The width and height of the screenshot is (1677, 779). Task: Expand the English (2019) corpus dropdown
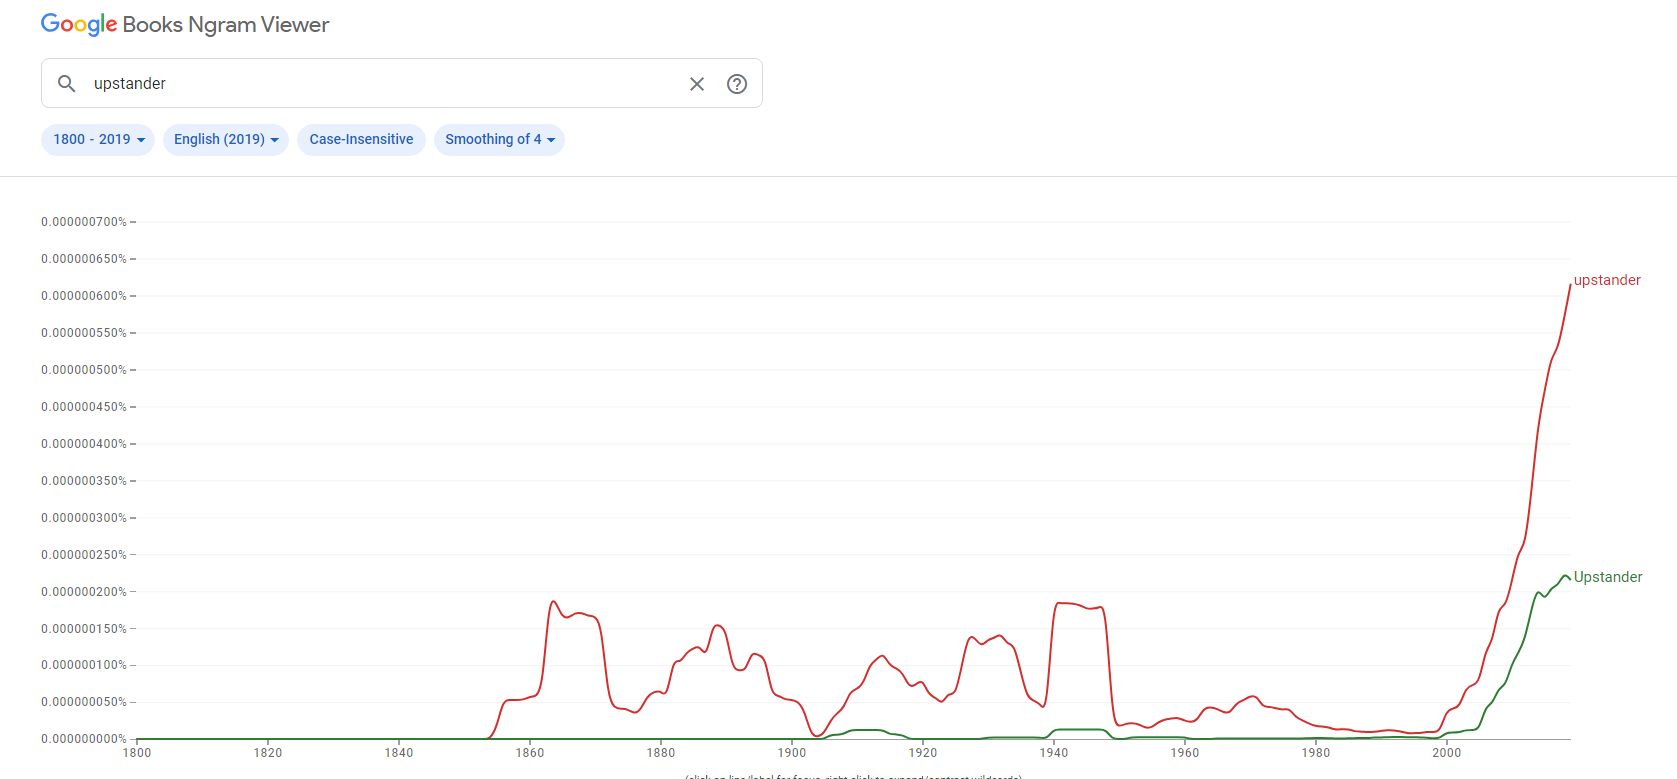point(226,140)
